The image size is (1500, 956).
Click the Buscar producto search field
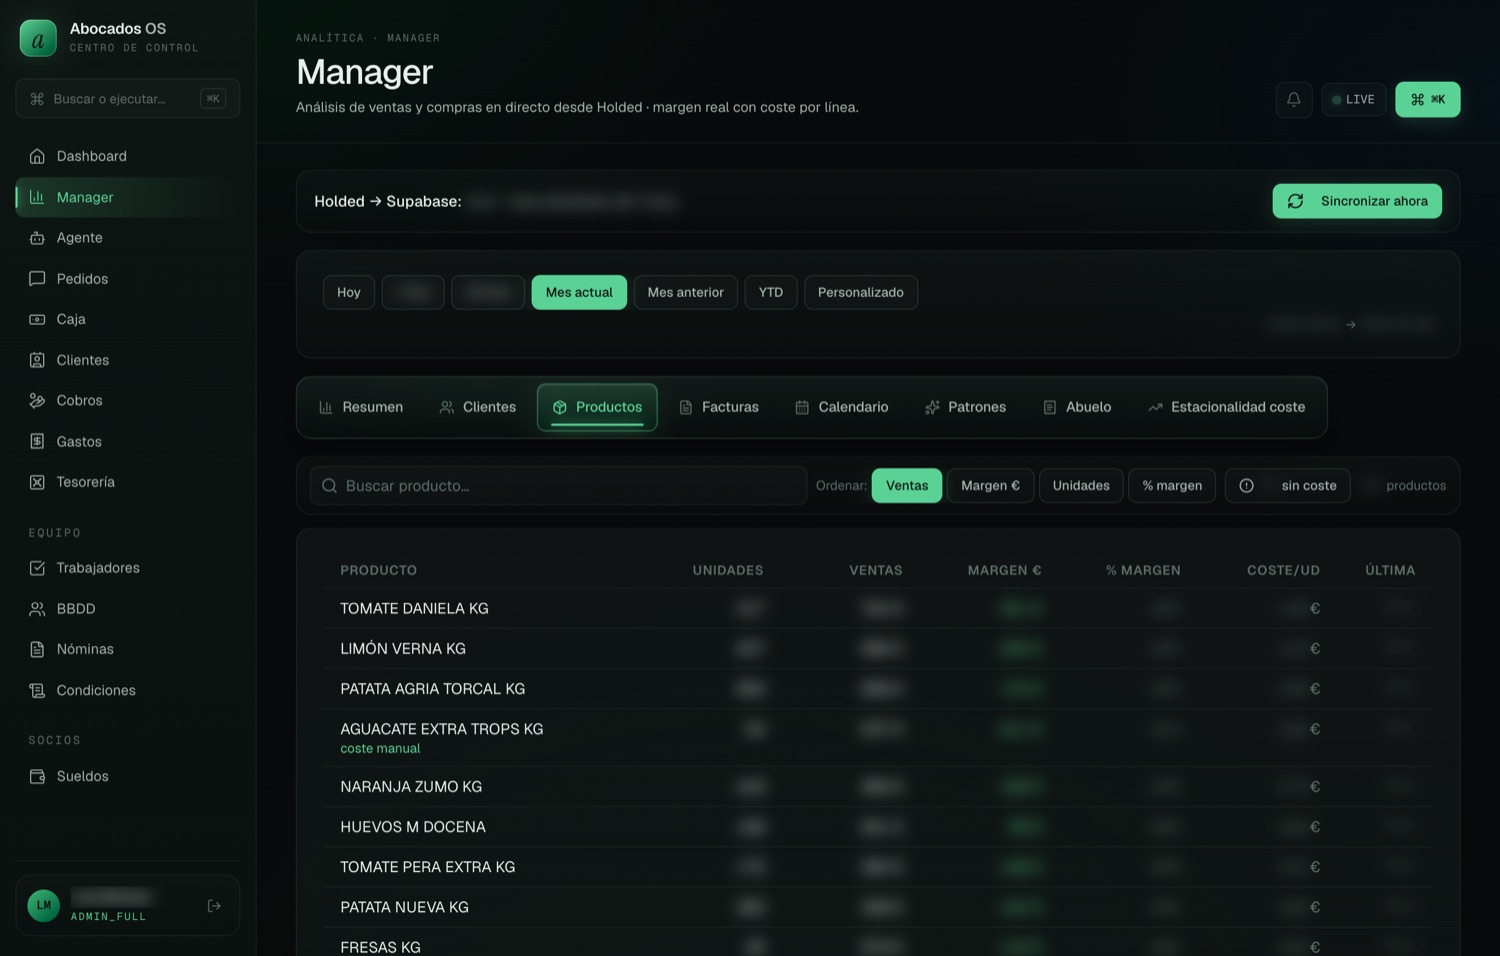pos(559,486)
